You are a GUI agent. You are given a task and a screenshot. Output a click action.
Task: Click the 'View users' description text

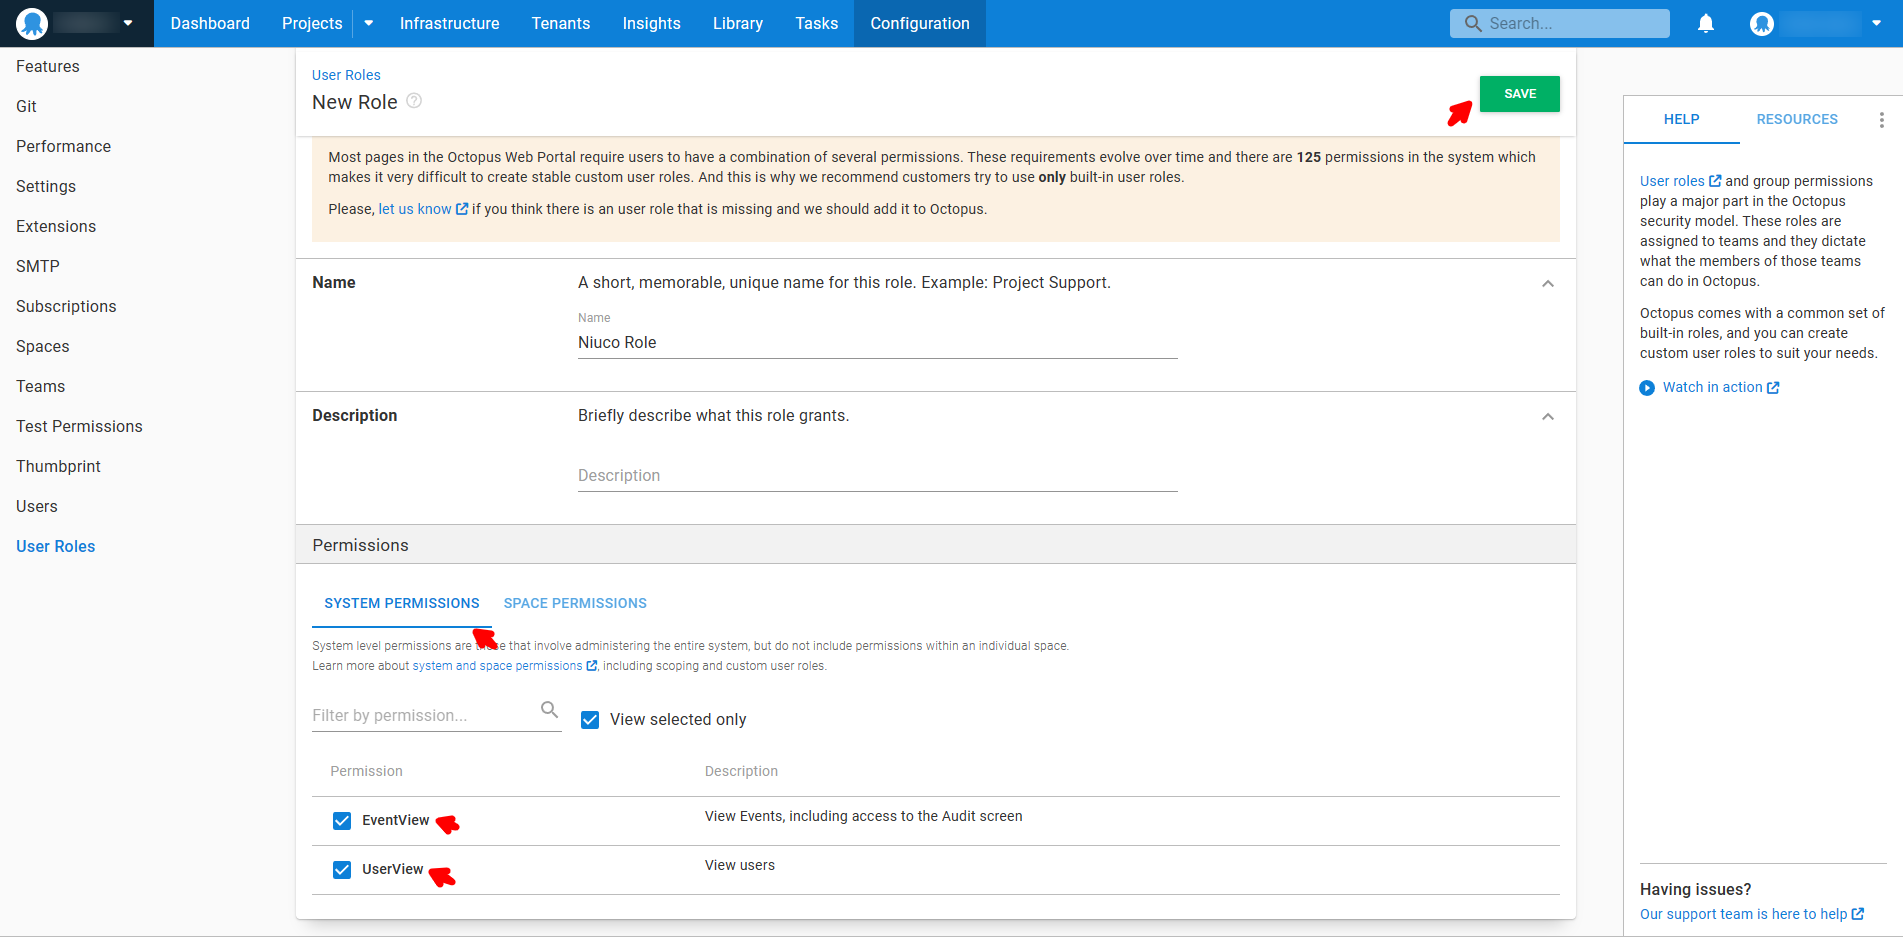tap(739, 865)
